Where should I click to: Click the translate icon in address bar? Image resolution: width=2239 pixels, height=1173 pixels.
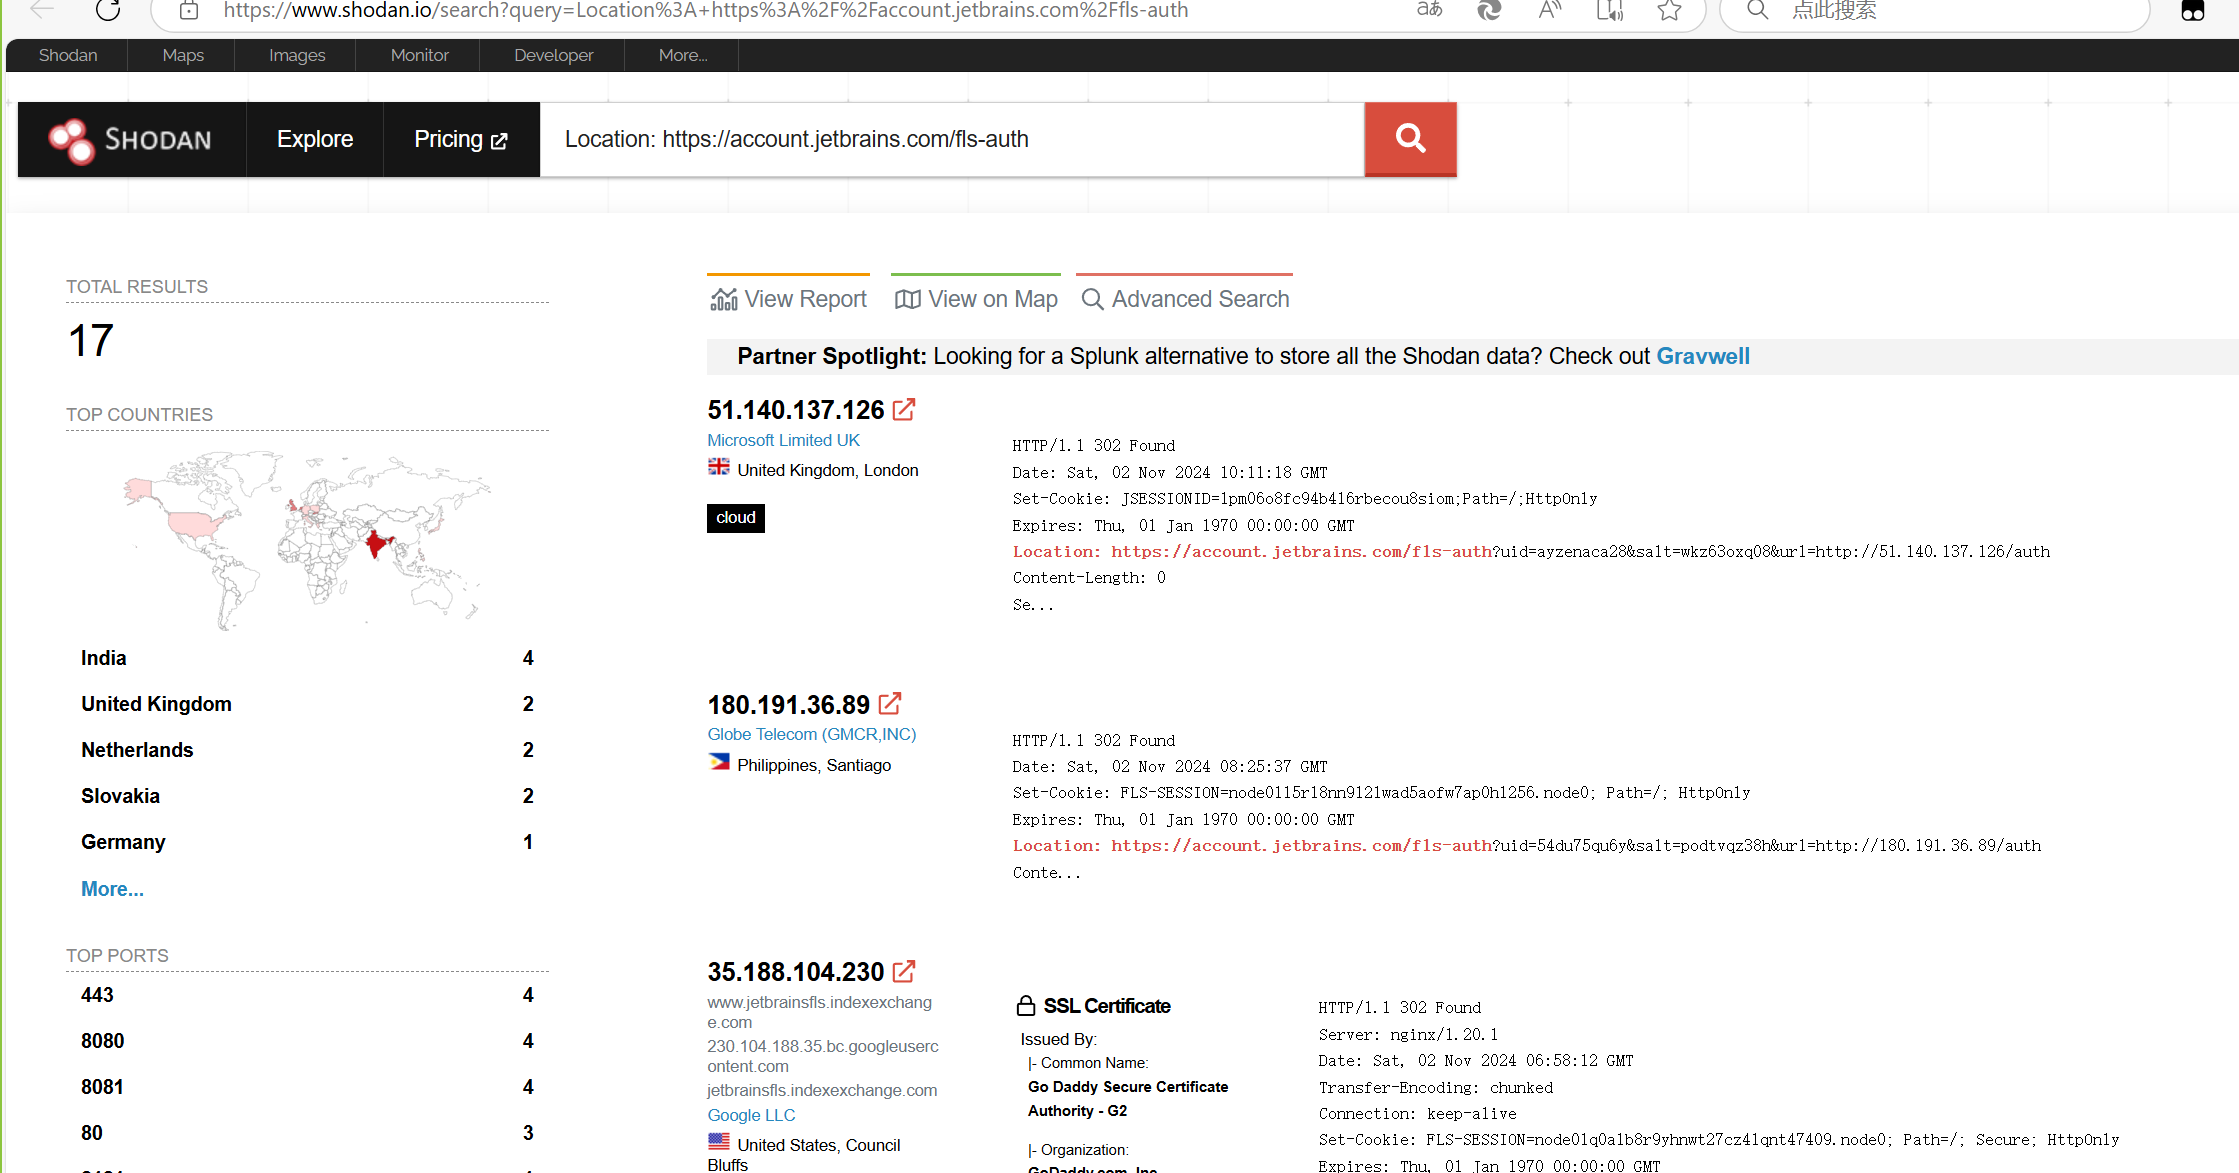1429,11
